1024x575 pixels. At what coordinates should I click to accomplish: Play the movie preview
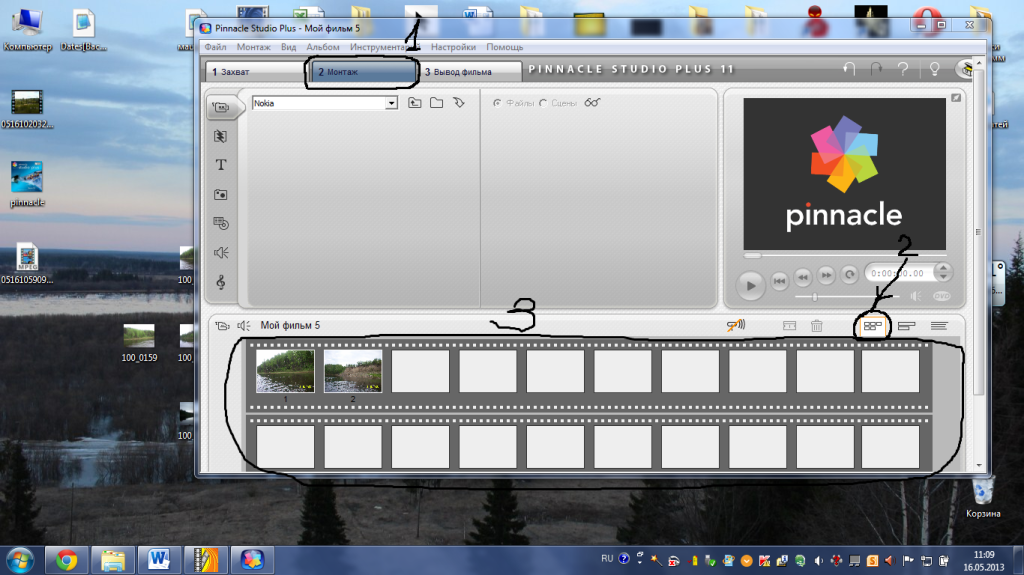coord(750,285)
